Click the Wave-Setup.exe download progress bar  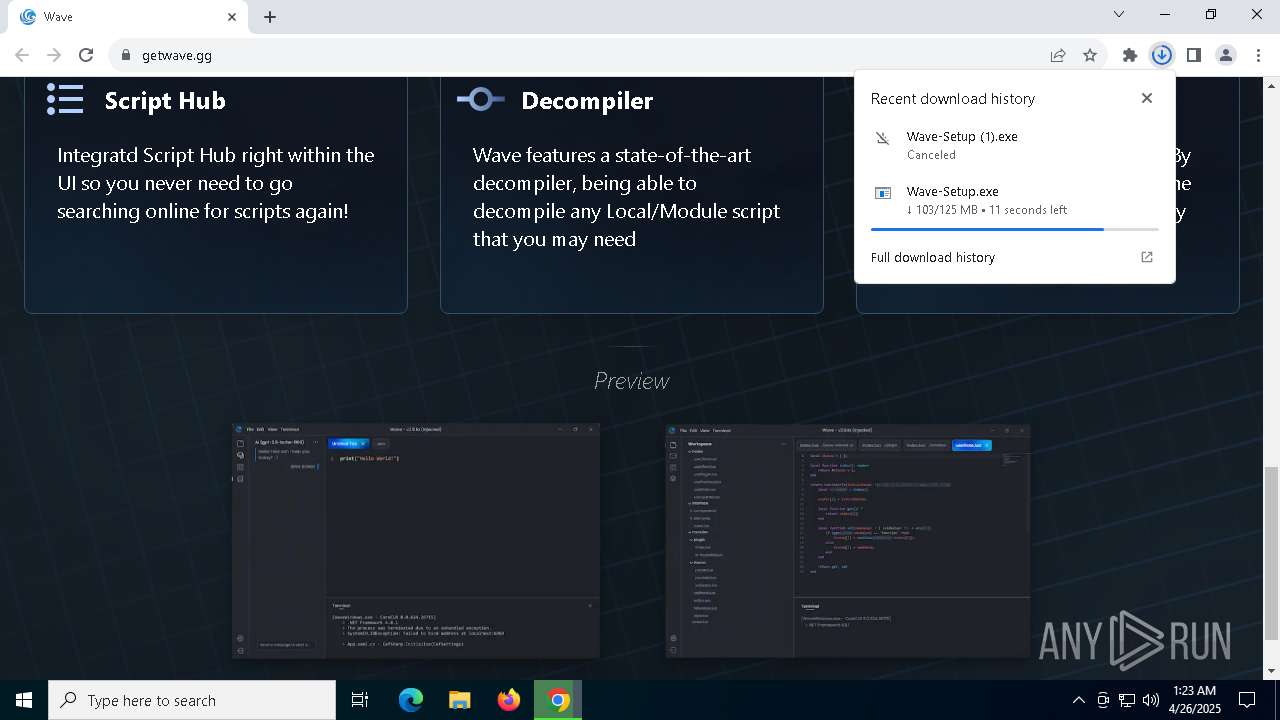coord(1014,229)
